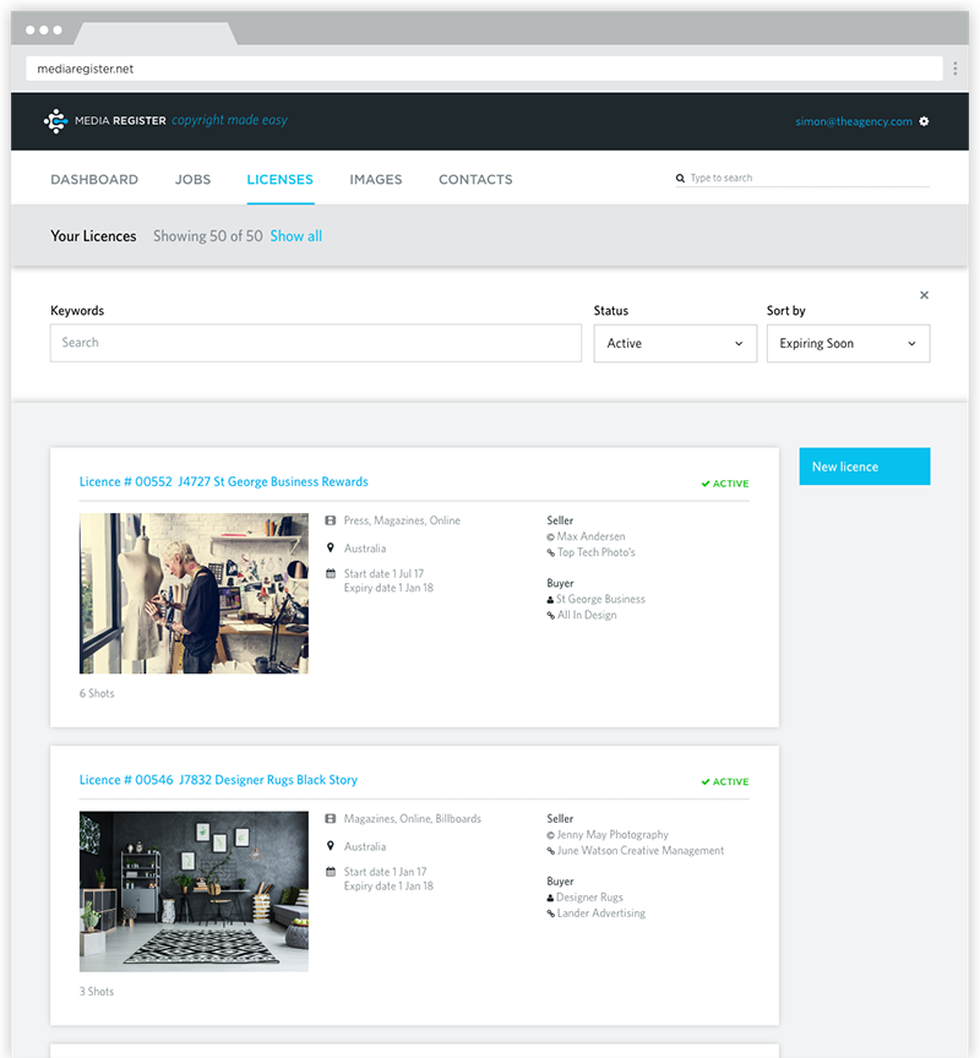Click the New licence button
The width and height of the screenshot is (980, 1058).
(864, 466)
